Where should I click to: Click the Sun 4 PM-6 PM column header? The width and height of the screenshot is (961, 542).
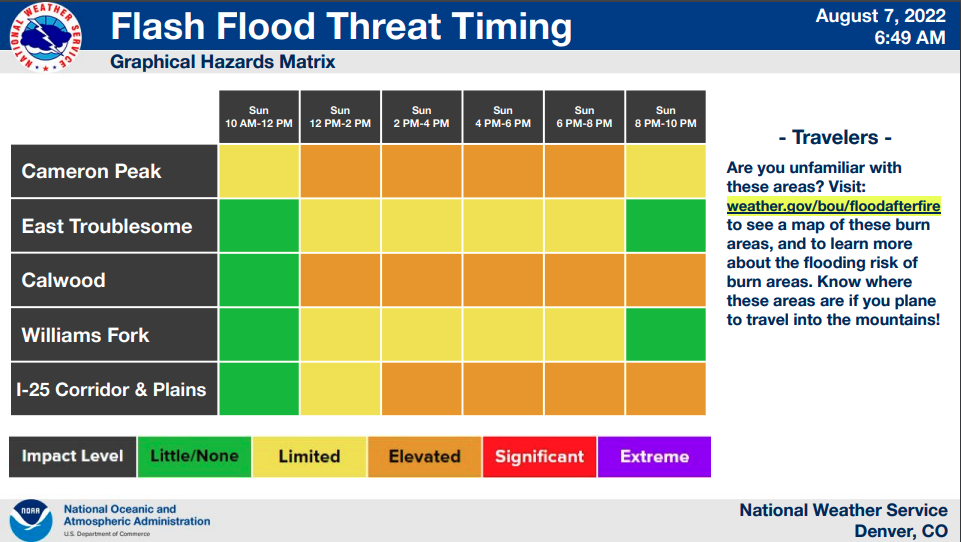[503, 117]
